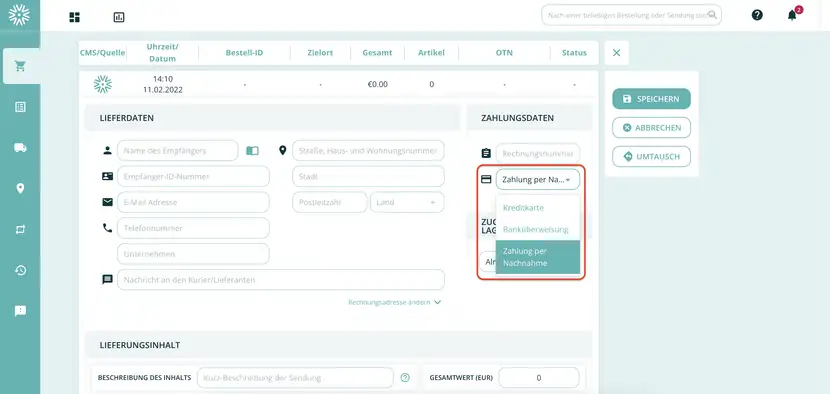This screenshot has width=830, height=394.
Task: Click the ZAHLUNGSDATEN section heading
Action: pos(518,118)
